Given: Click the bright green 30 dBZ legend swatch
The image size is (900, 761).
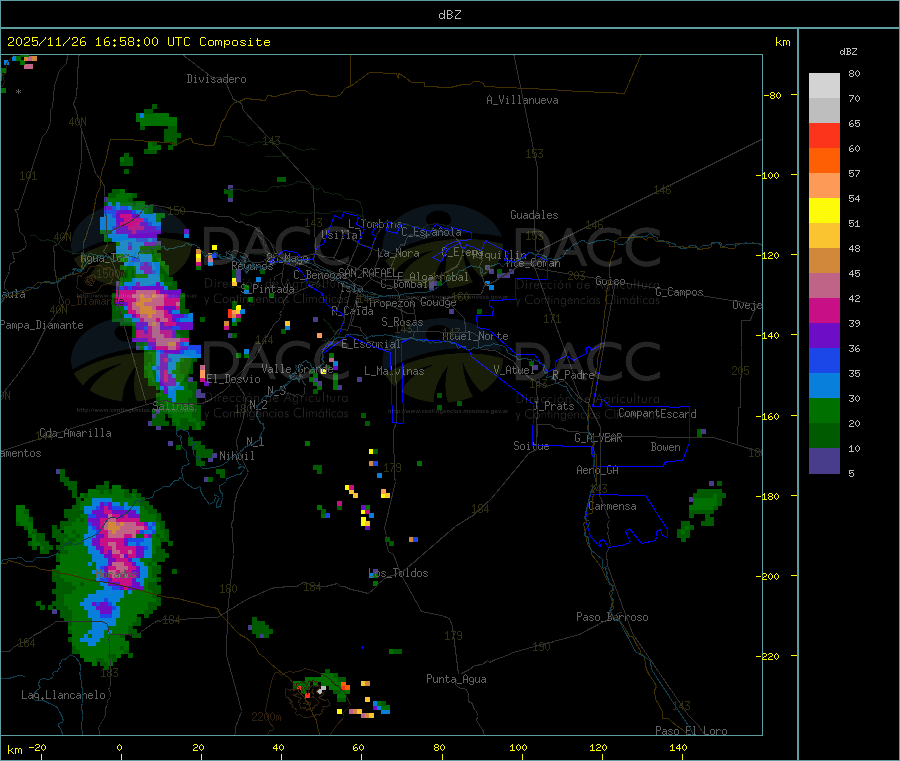Looking at the screenshot, I should (x=824, y=410).
